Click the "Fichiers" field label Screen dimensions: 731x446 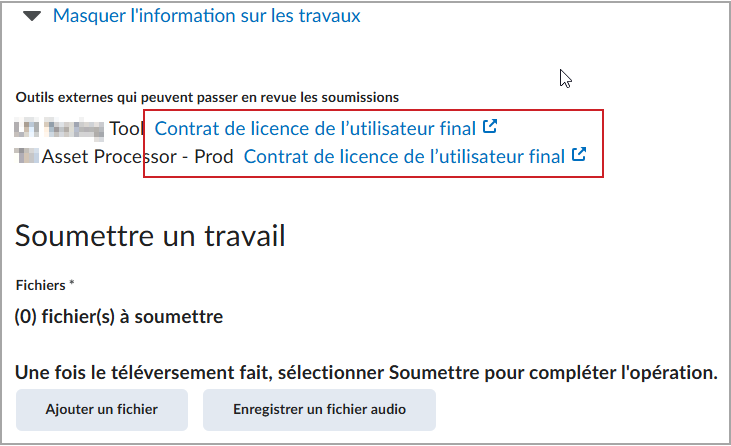41,285
